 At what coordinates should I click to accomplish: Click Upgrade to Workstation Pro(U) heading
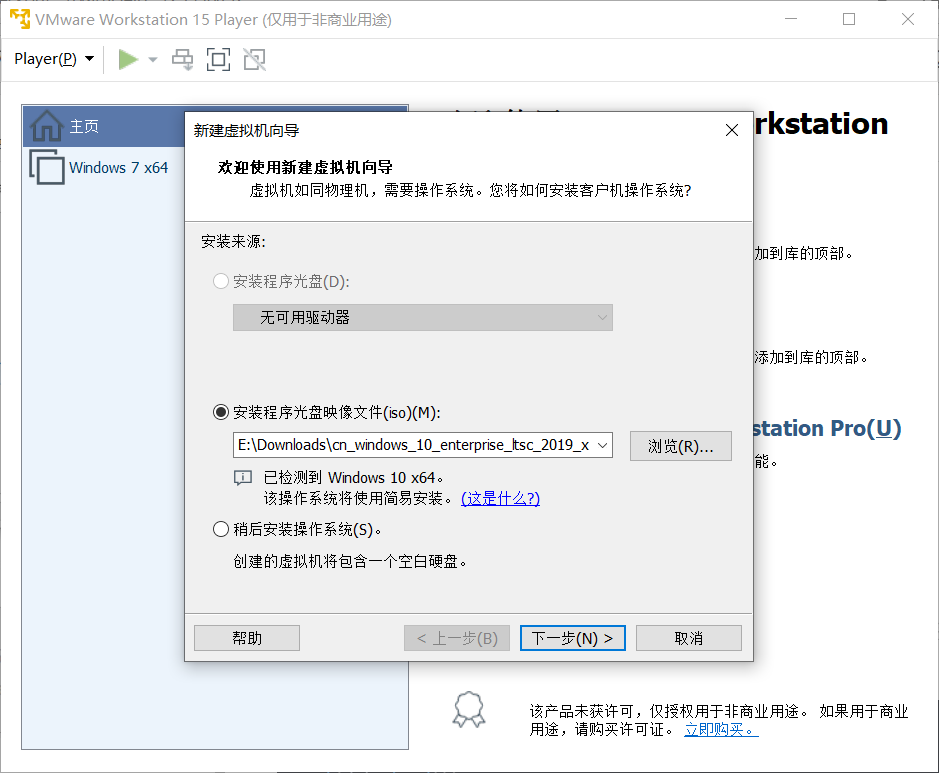click(x=827, y=428)
